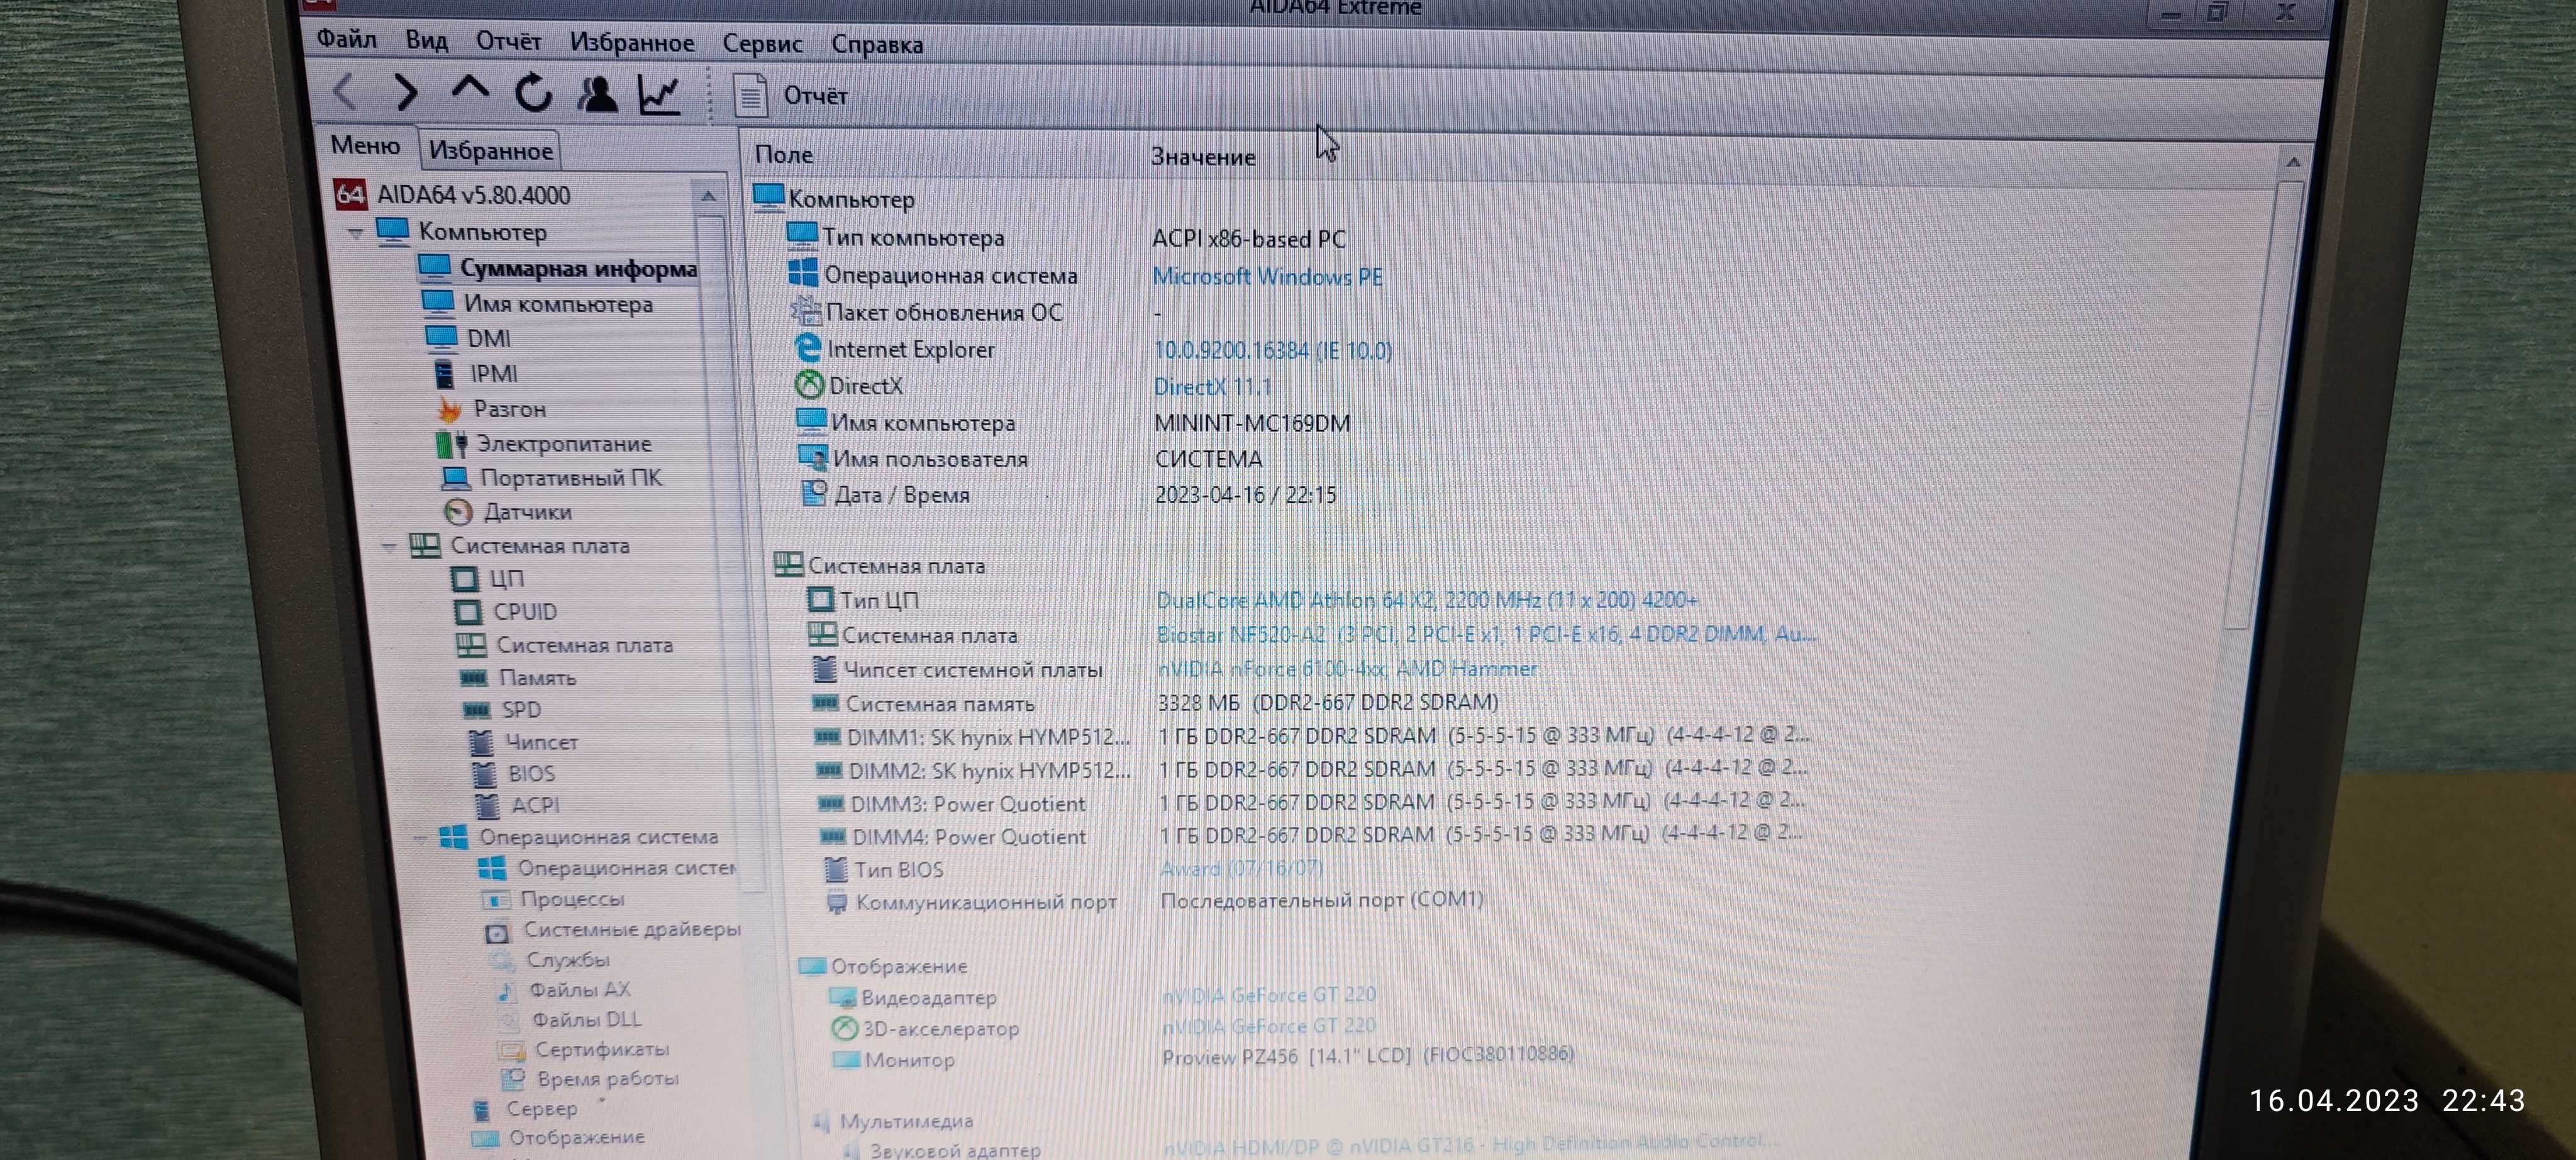Click the Монитор icon in list
The width and height of the screenshot is (2576, 1160).
(x=846, y=1059)
